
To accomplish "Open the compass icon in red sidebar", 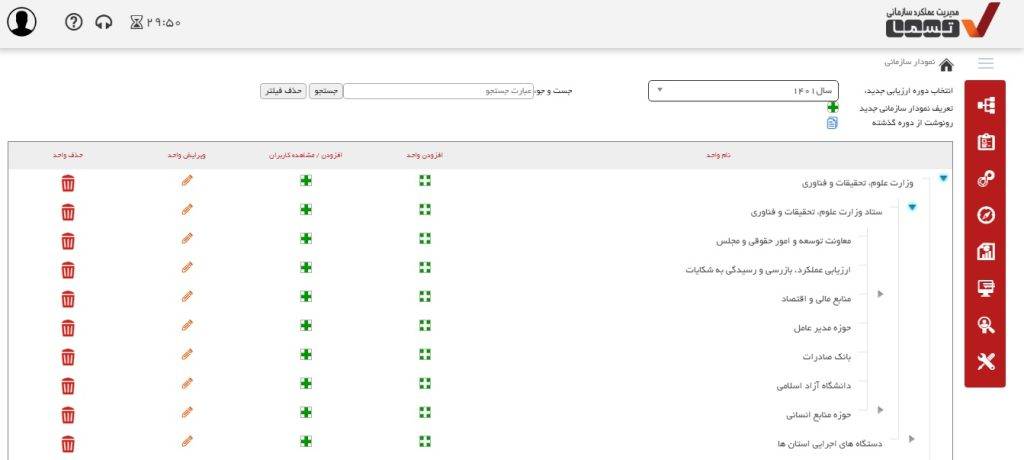I will pyautogui.click(x=986, y=215).
